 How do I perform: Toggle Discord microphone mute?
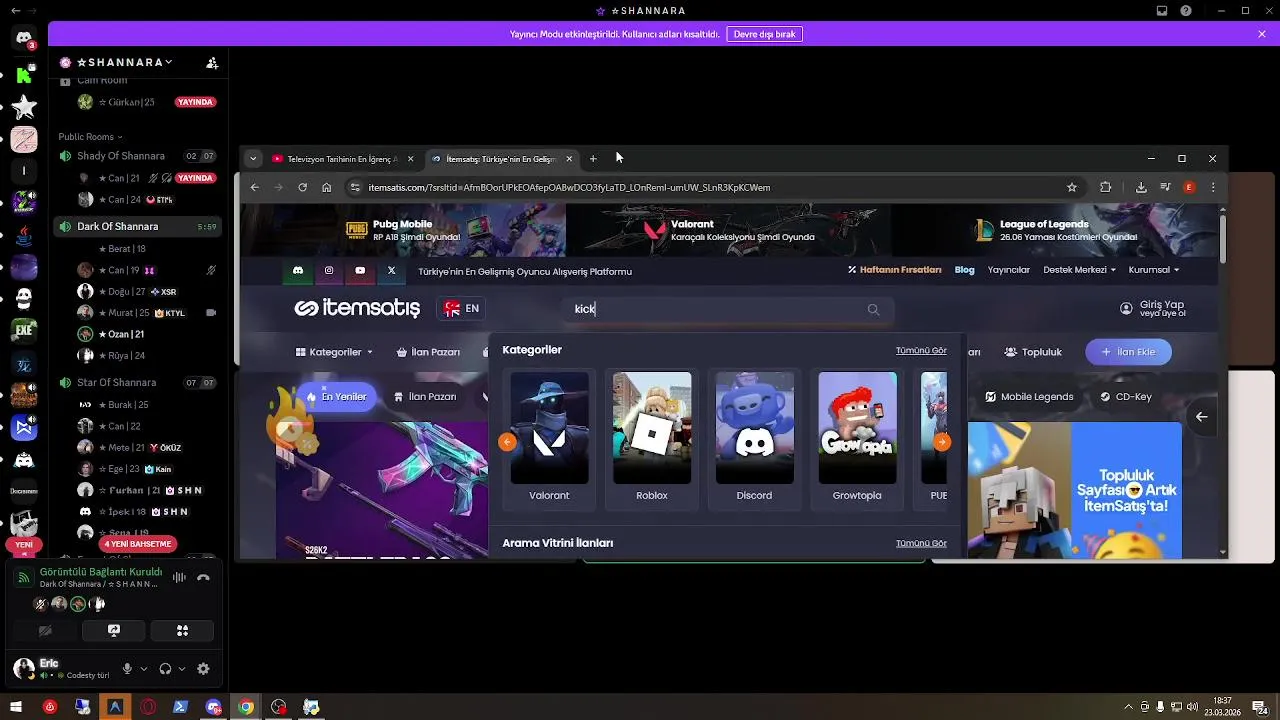click(127, 669)
